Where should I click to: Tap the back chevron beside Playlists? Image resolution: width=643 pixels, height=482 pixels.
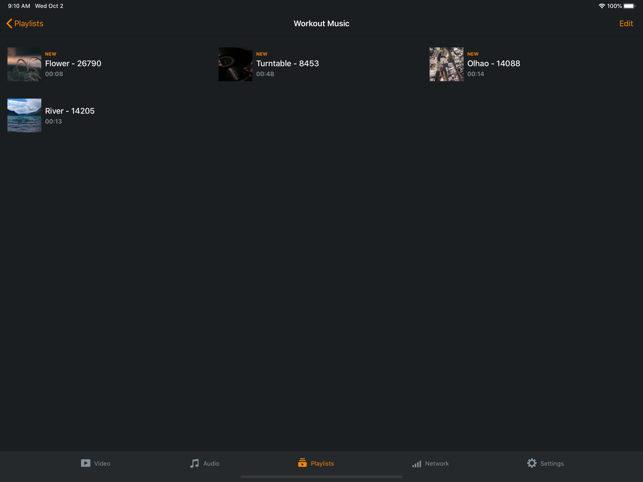point(9,23)
